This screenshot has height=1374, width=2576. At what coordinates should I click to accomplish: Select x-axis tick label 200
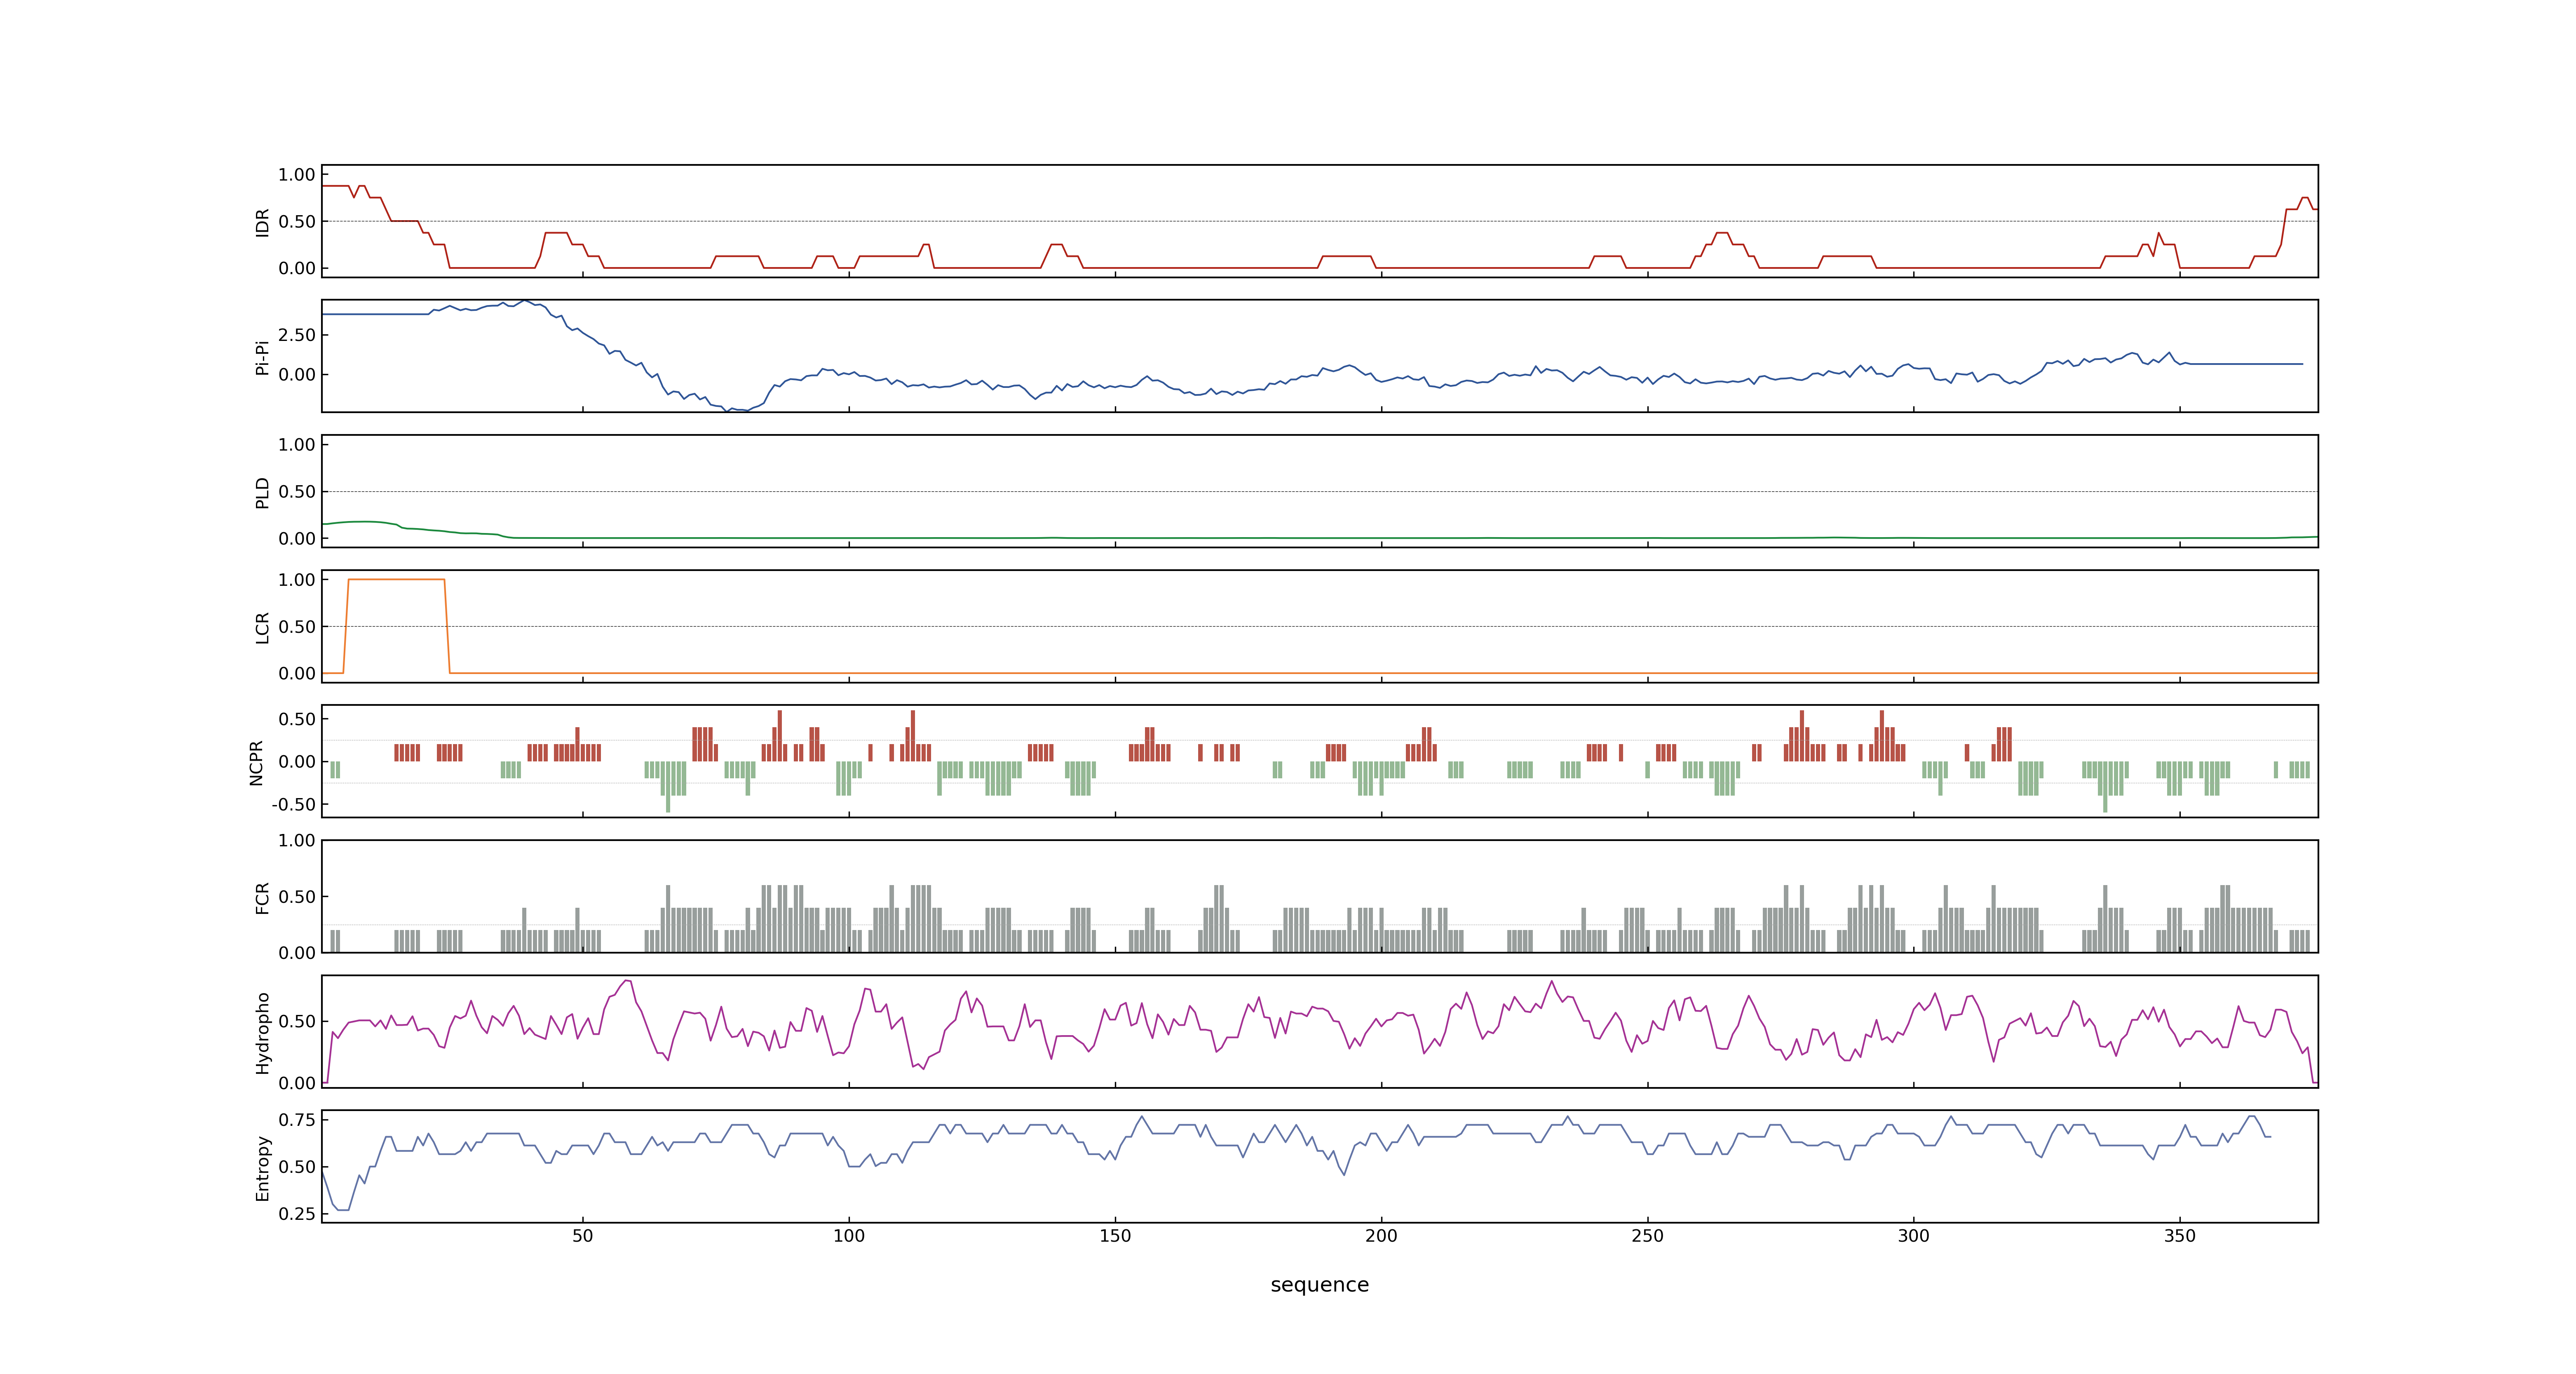click(x=1381, y=1236)
